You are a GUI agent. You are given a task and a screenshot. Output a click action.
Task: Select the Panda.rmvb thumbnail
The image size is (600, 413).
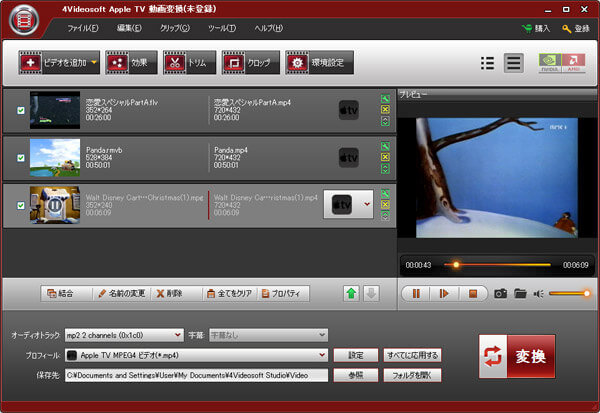click(x=55, y=157)
